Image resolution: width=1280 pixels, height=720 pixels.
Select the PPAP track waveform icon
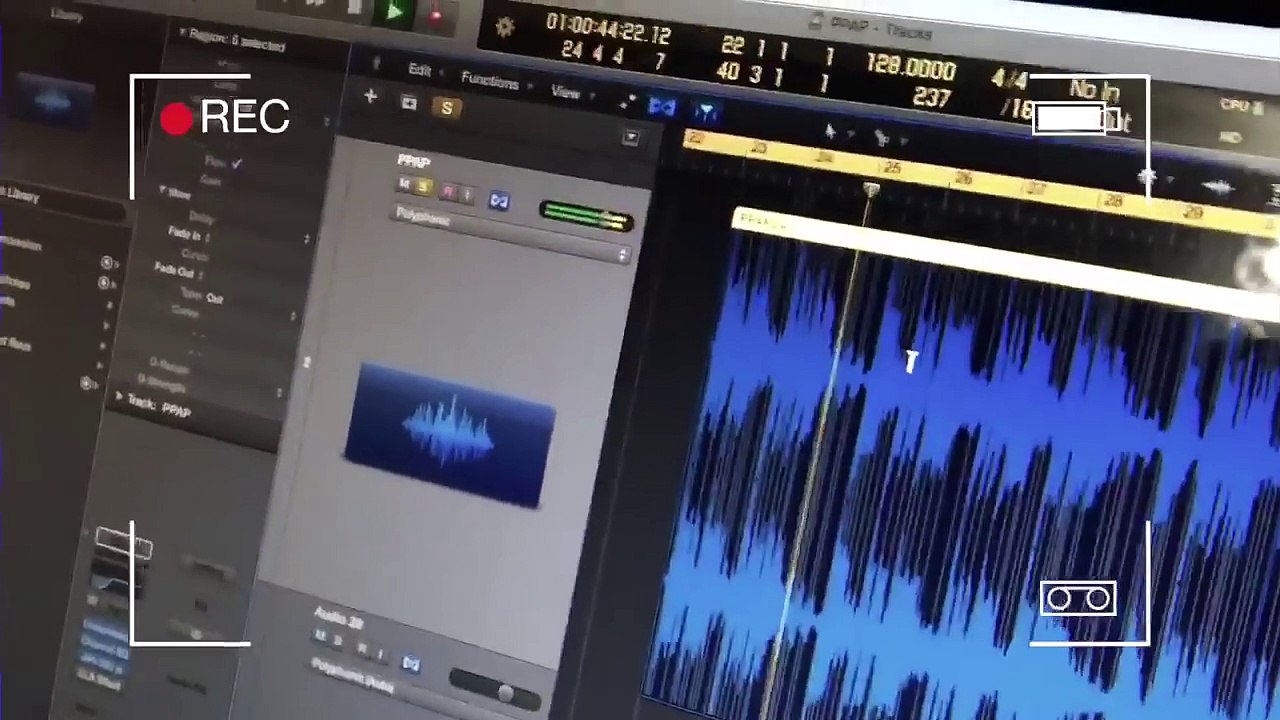click(449, 435)
